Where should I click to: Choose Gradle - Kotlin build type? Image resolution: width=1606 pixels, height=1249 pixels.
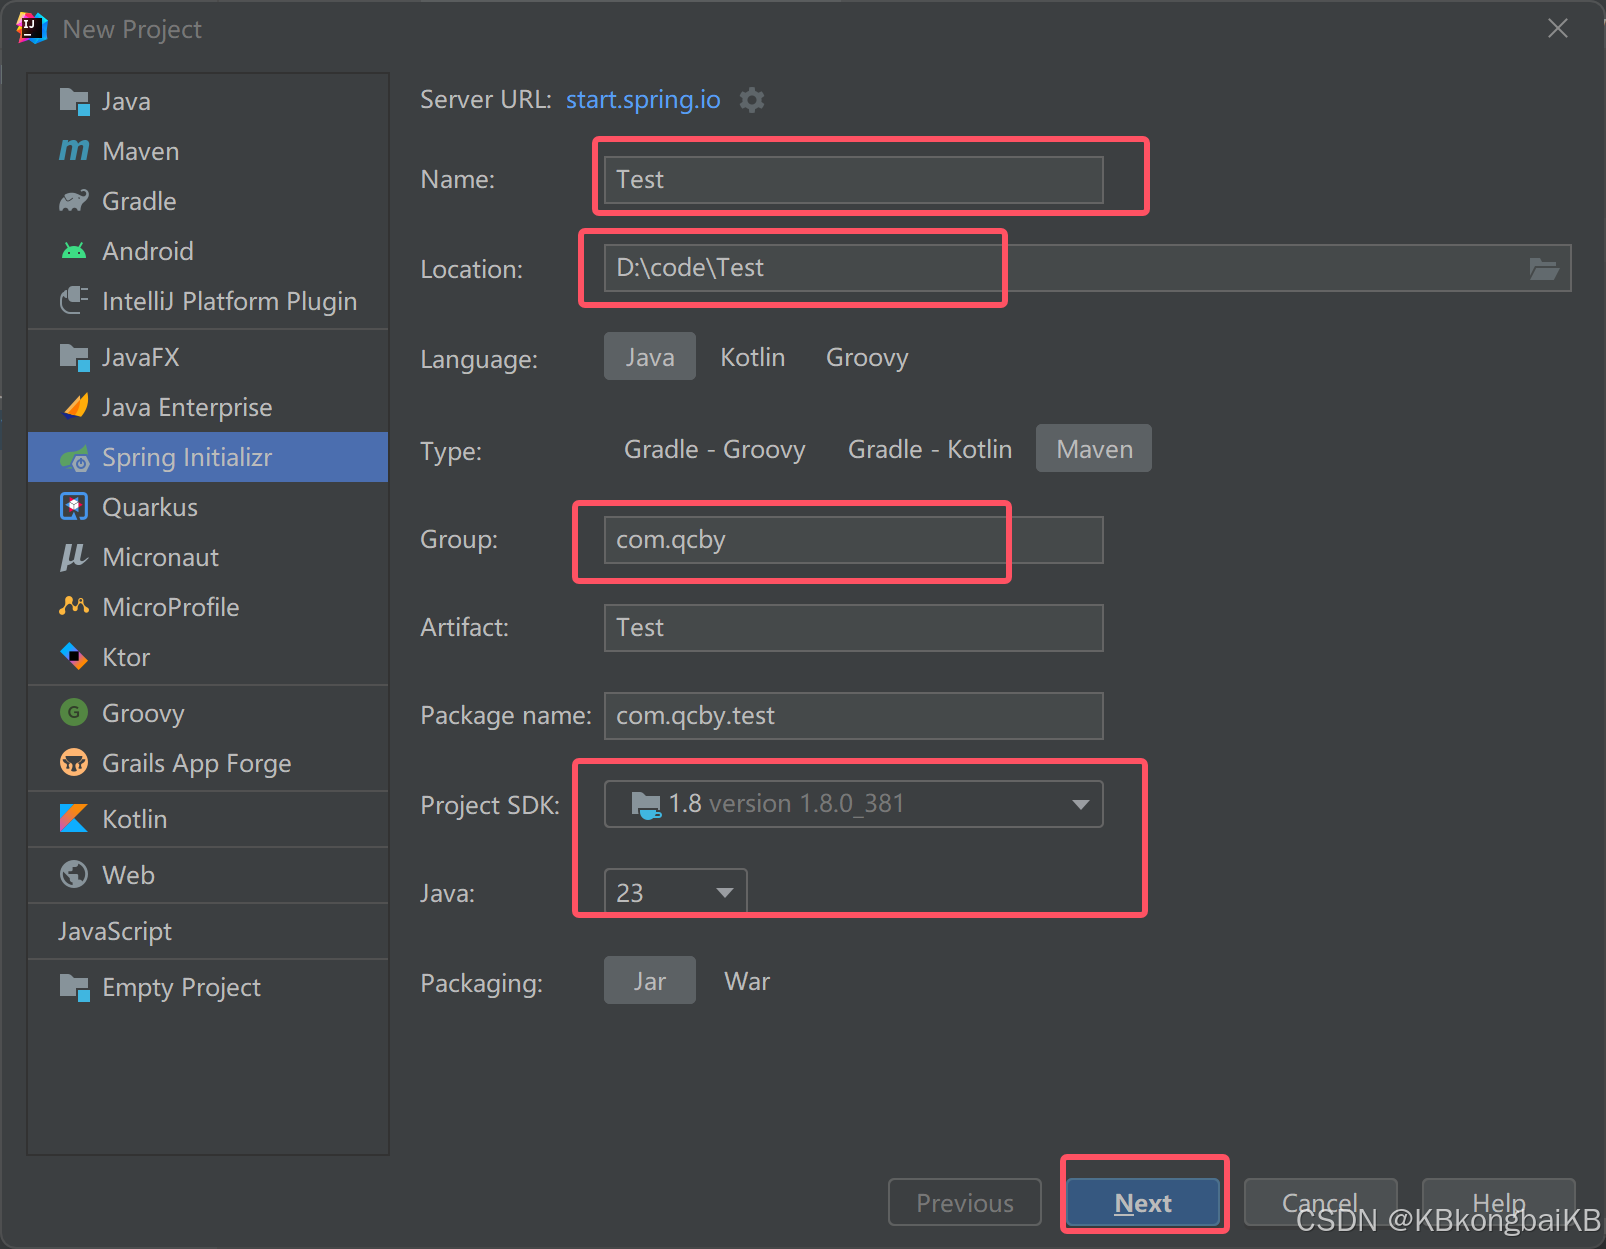[x=930, y=449]
